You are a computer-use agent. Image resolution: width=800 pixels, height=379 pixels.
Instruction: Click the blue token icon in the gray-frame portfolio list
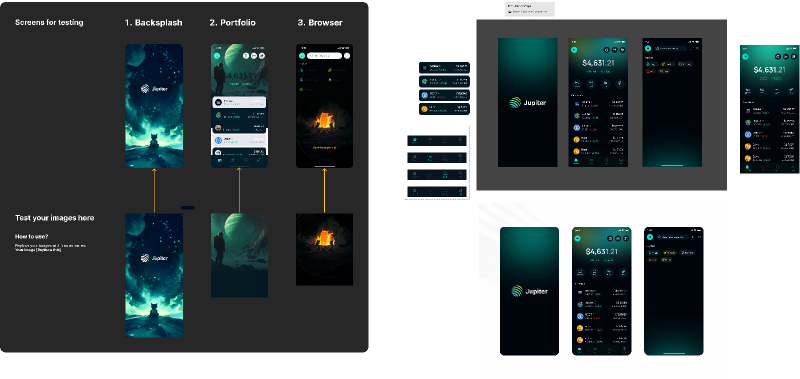point(578,128)
